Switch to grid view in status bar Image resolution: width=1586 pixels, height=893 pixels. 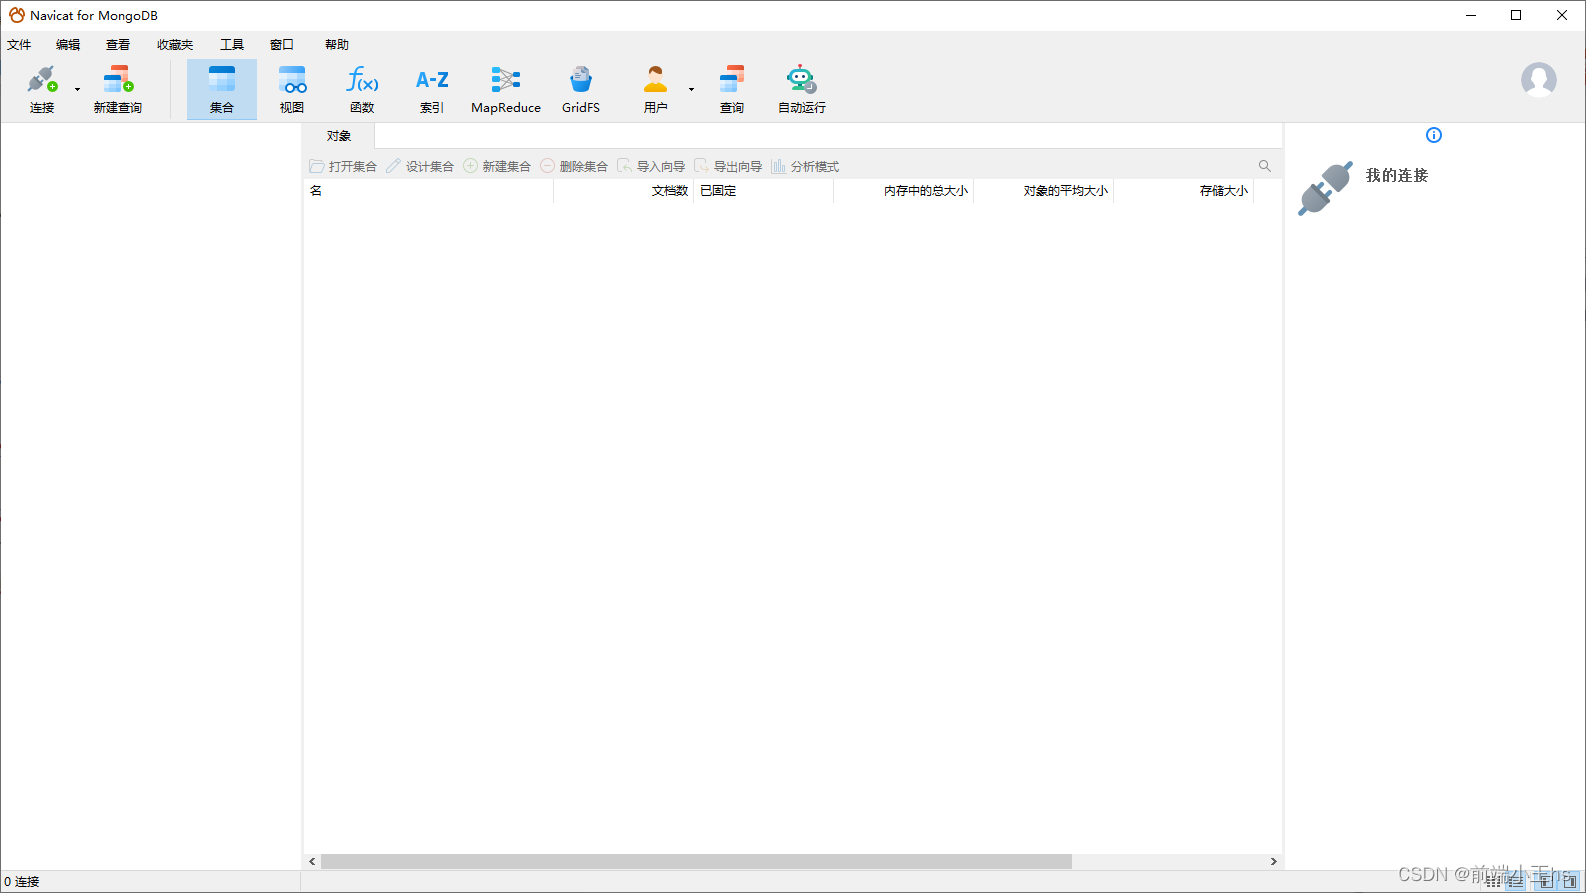coord(1493,881)
